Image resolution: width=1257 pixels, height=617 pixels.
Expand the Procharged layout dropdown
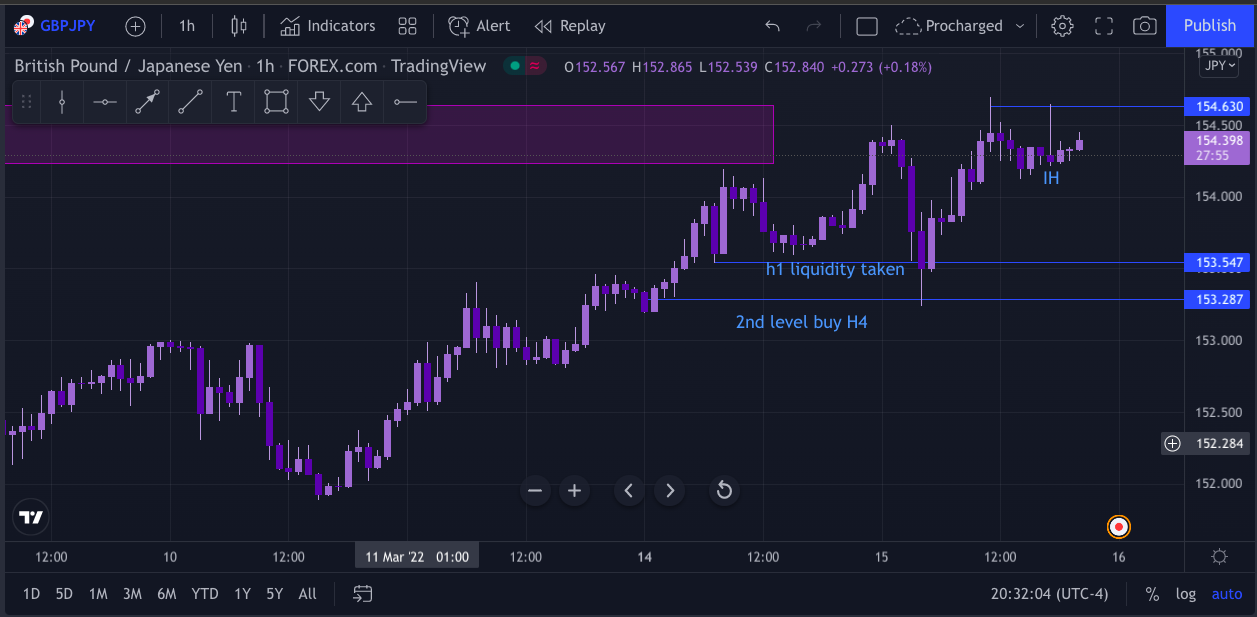point(1020,26)
